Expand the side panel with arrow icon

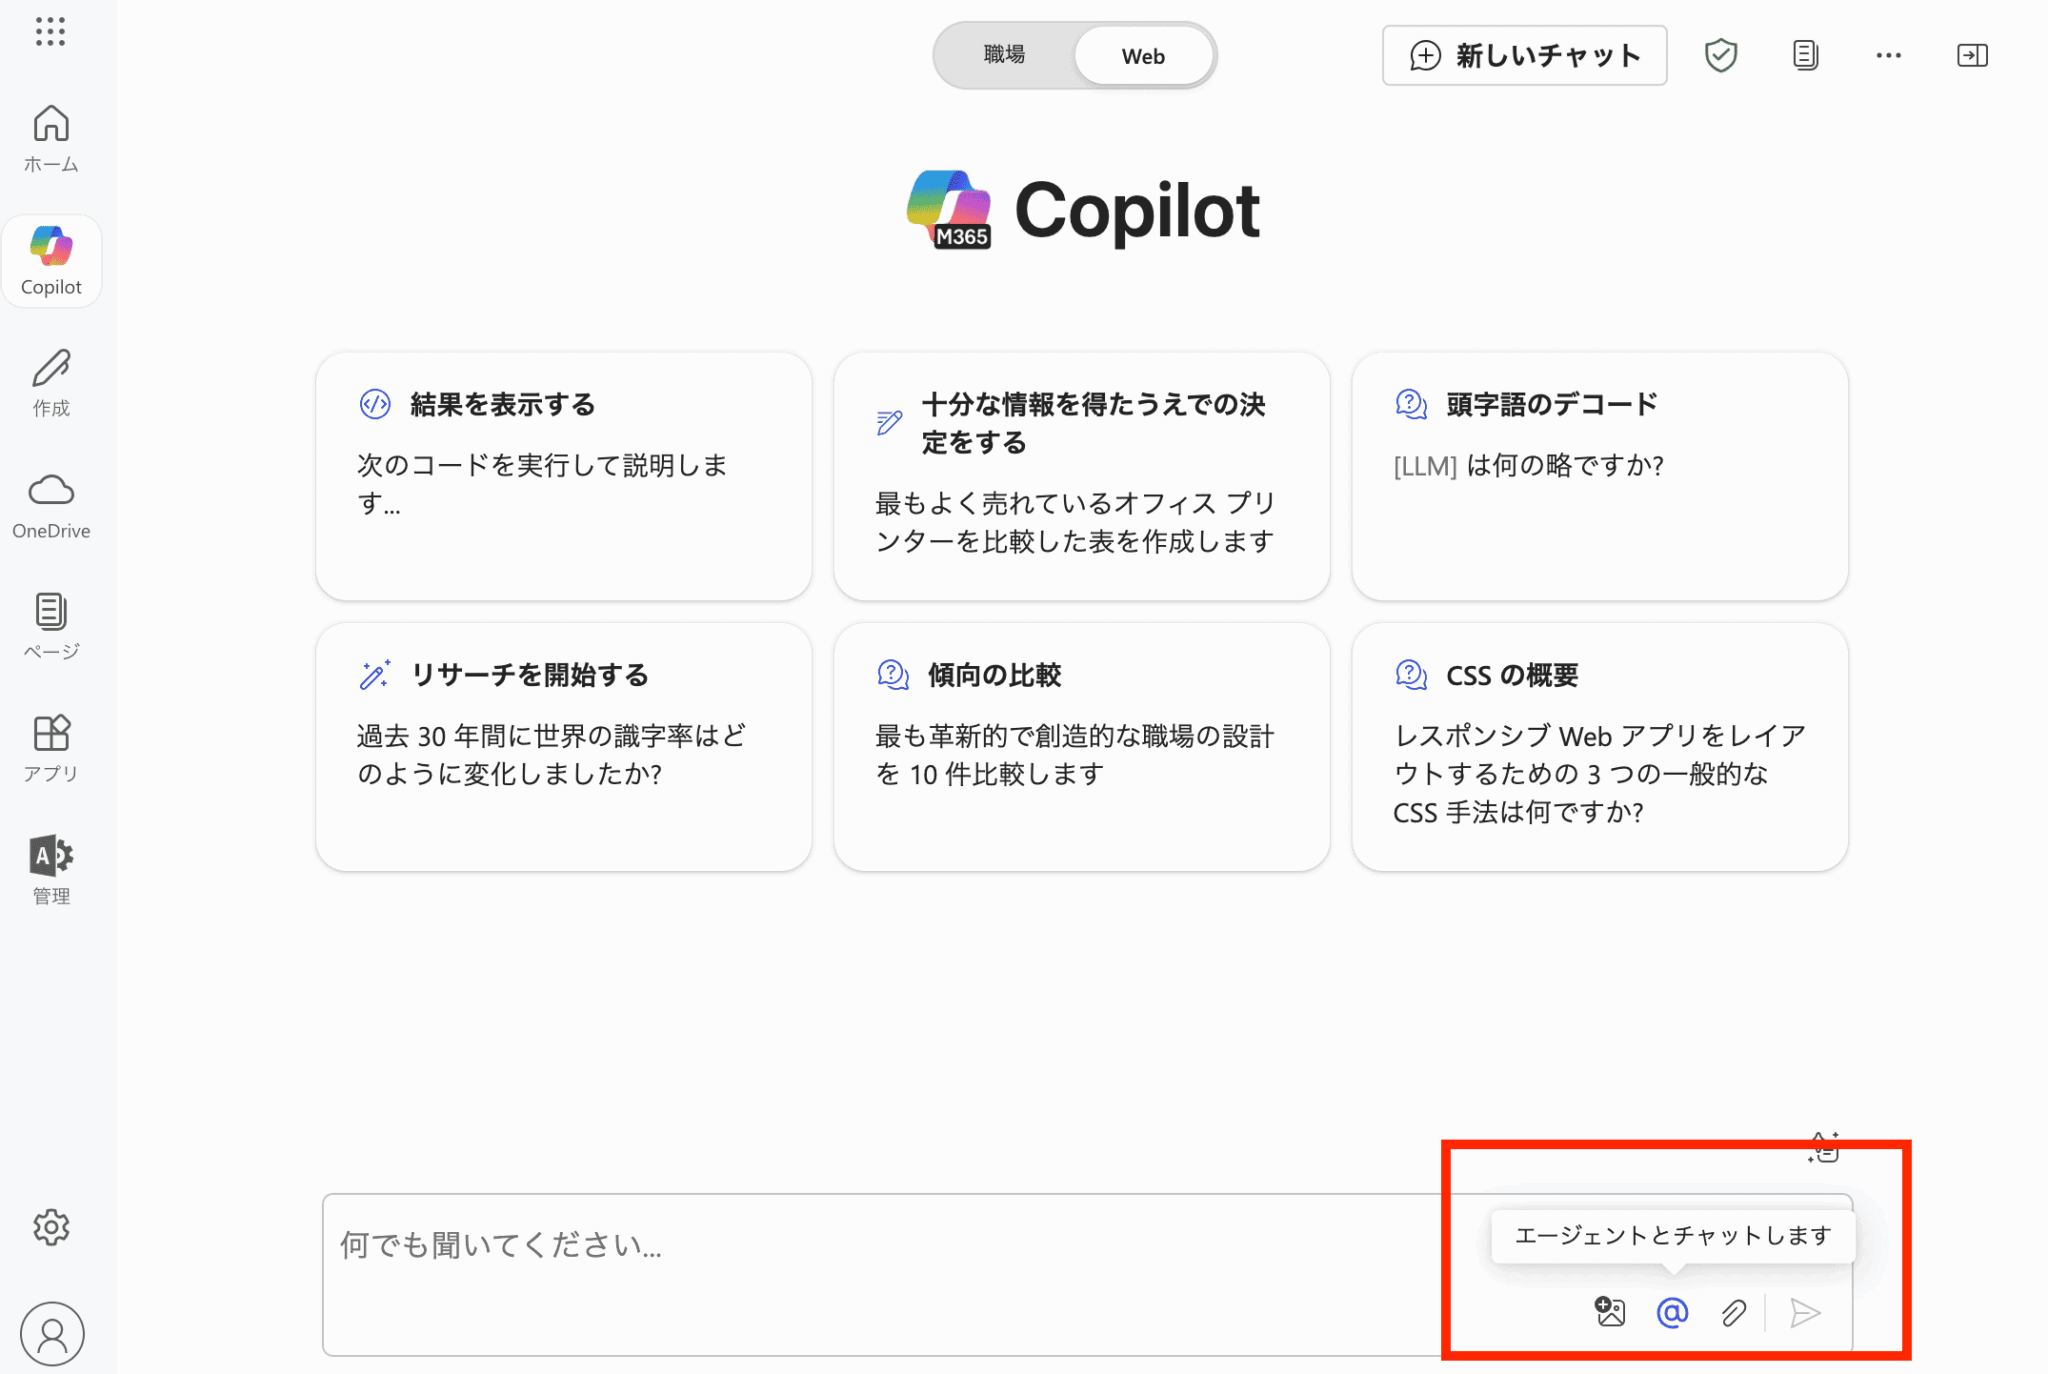[x=1972, y=55]
